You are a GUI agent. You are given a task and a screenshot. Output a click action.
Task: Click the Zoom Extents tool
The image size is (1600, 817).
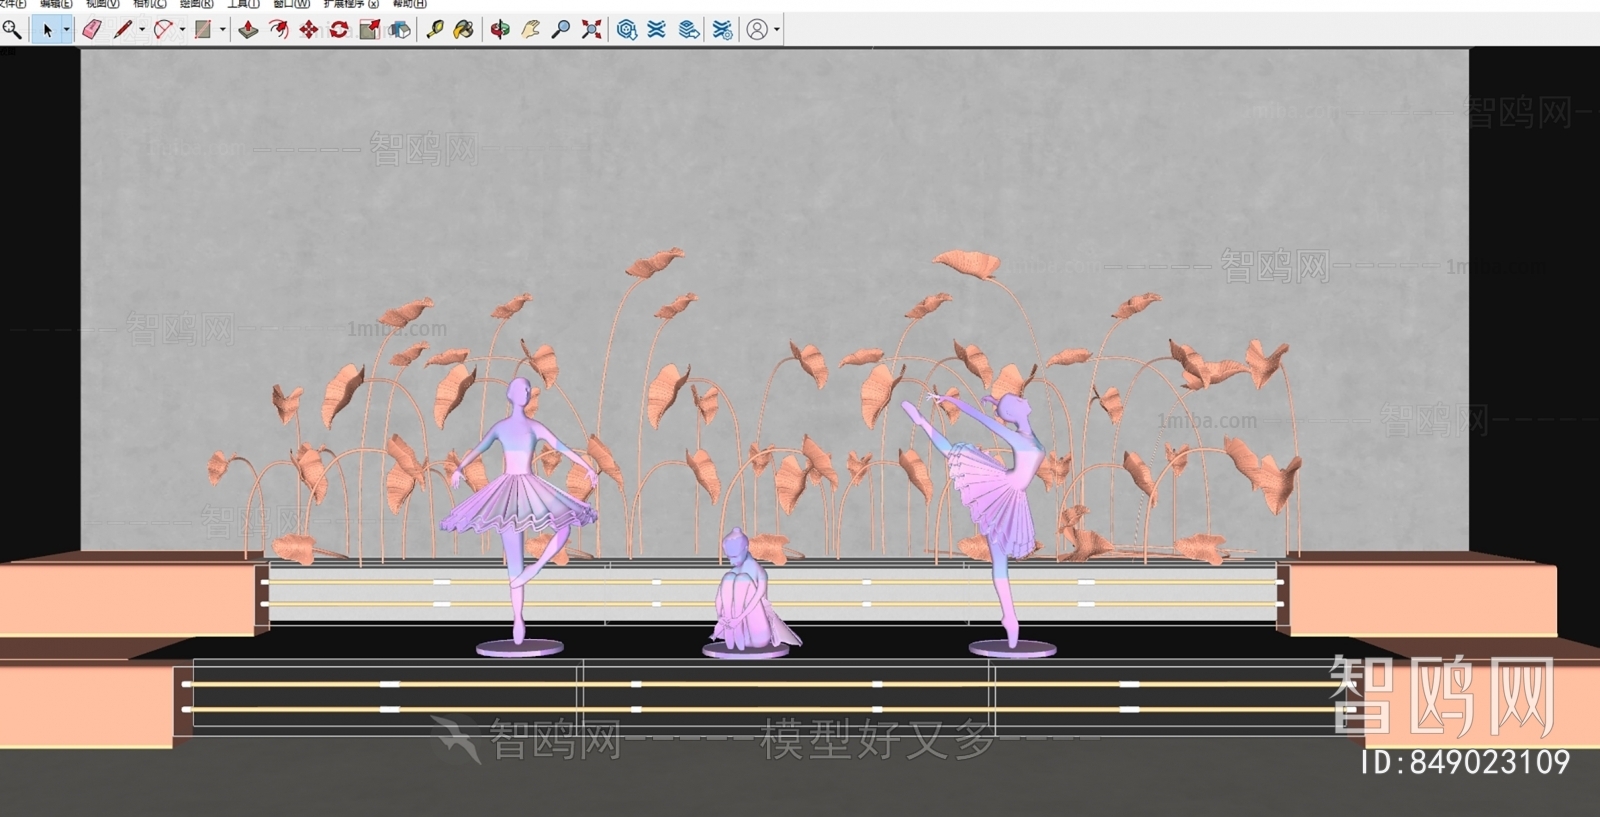tap(592, 30)
